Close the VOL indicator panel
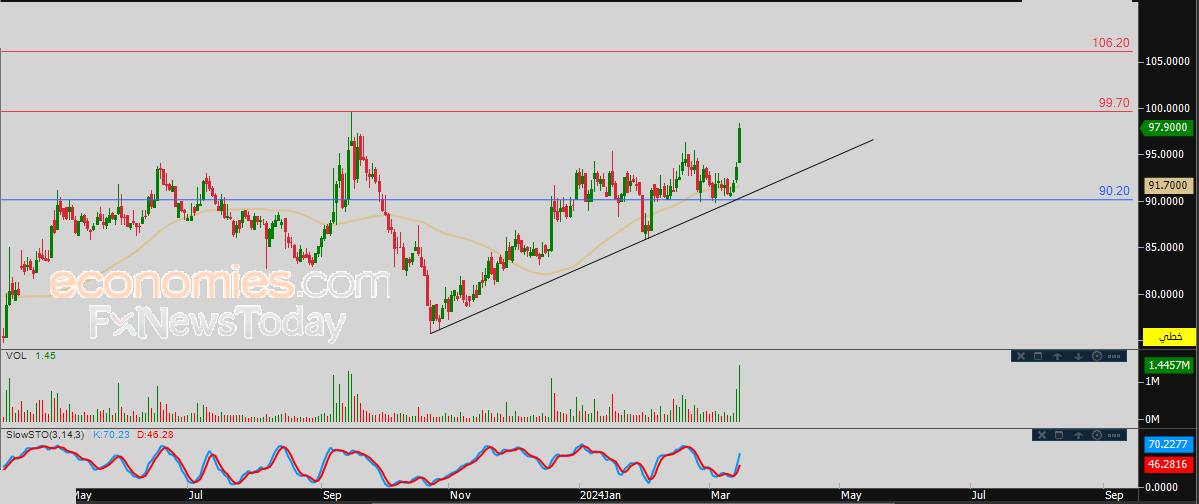 (x=1021, y=356)
